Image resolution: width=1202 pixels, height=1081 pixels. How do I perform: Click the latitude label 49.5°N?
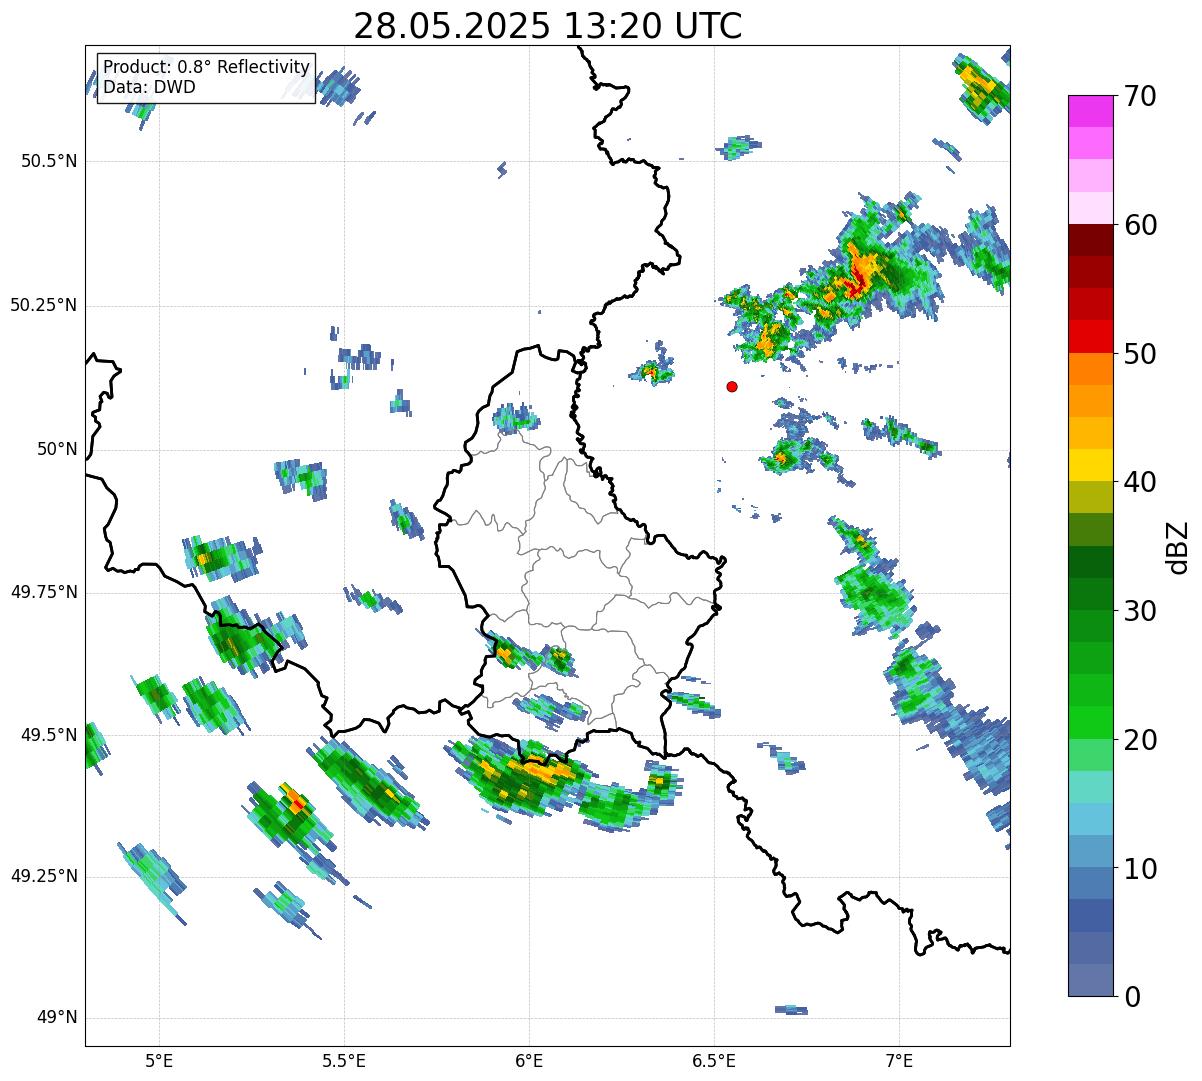tap(49, 735)
